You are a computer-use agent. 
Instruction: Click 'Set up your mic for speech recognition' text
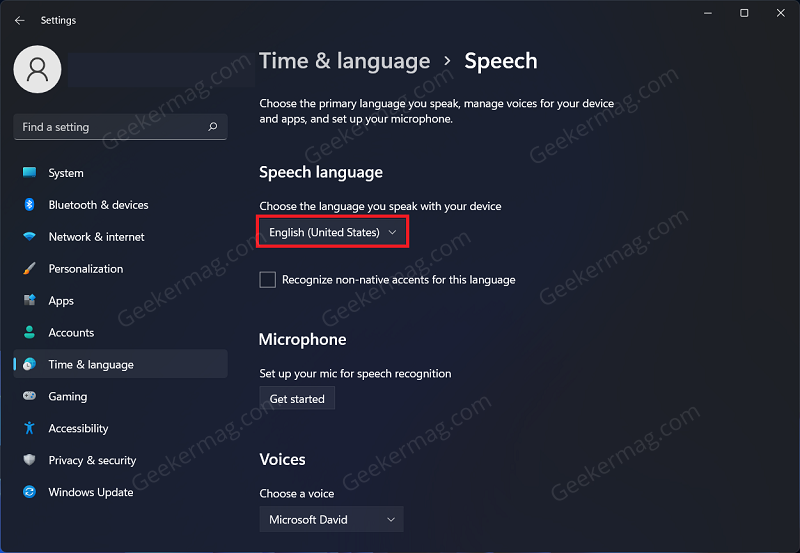coord(355,373)
